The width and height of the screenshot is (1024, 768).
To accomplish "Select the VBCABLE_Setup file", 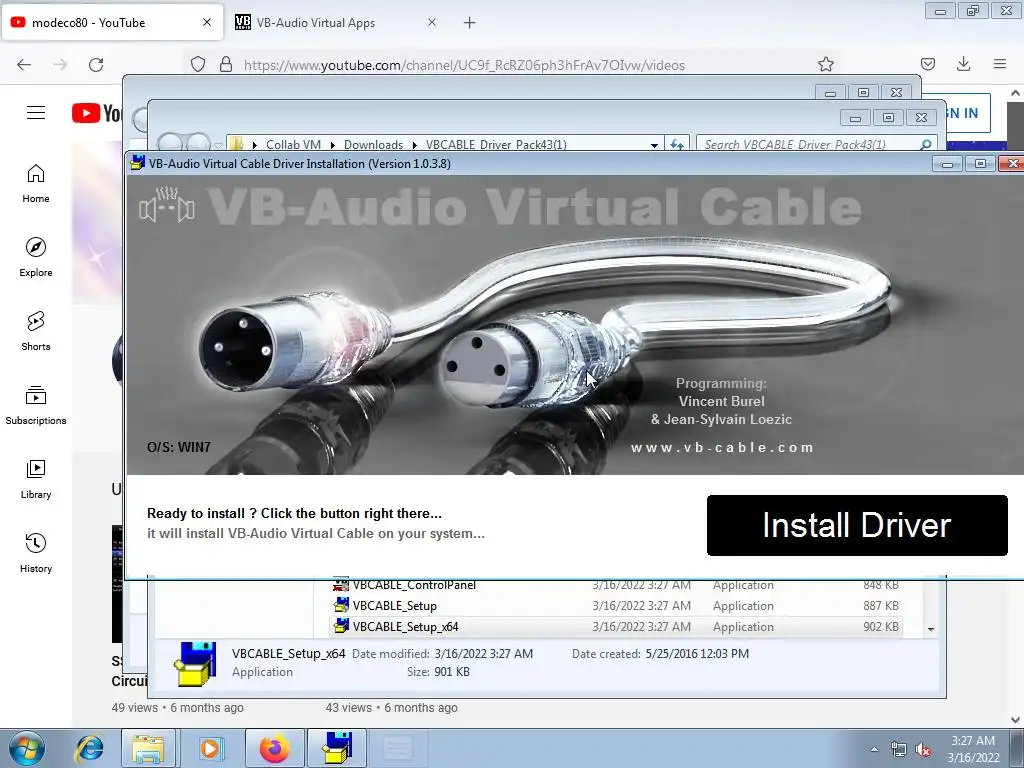I will tap(394, 605).
